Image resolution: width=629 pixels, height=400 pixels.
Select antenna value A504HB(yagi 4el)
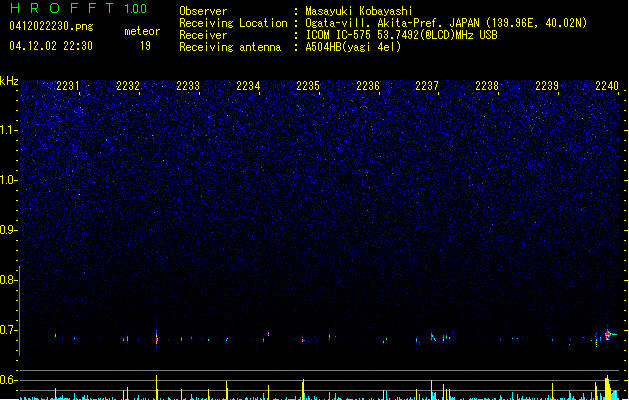[353, 47]
